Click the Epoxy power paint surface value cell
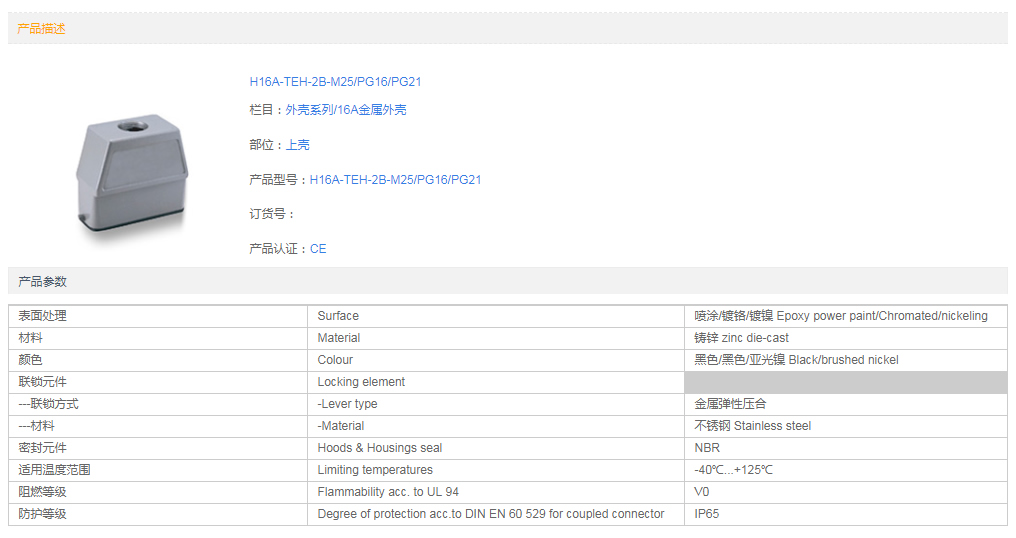 840,316
